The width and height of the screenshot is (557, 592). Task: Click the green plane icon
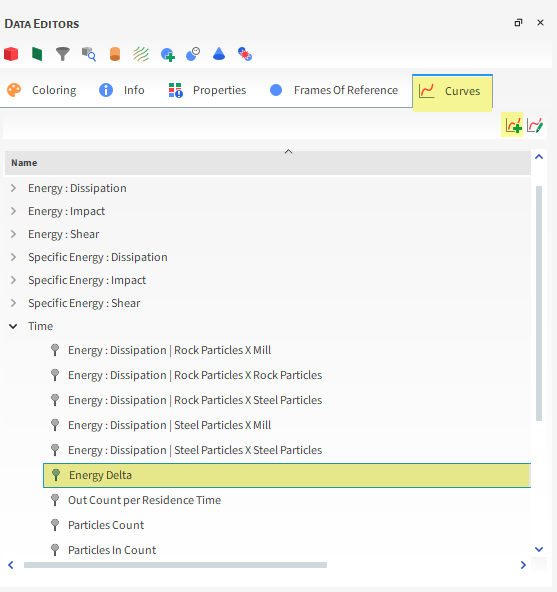tap(37, 54)
